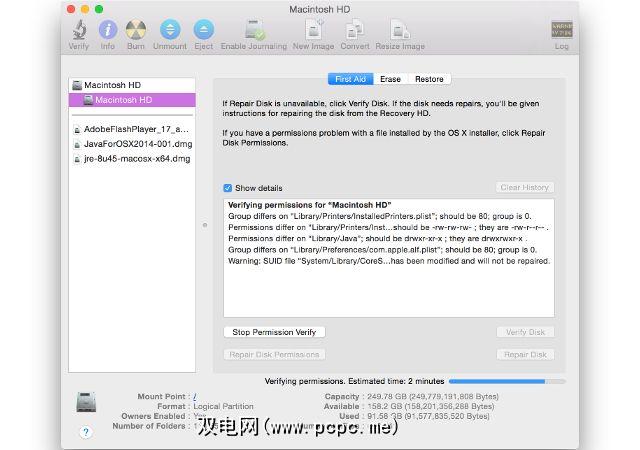The width and height of the screenshot is (640, 450).
Task: Select jre-8u45-macosx-x64.dmg in sidebar
Action: 132,159
